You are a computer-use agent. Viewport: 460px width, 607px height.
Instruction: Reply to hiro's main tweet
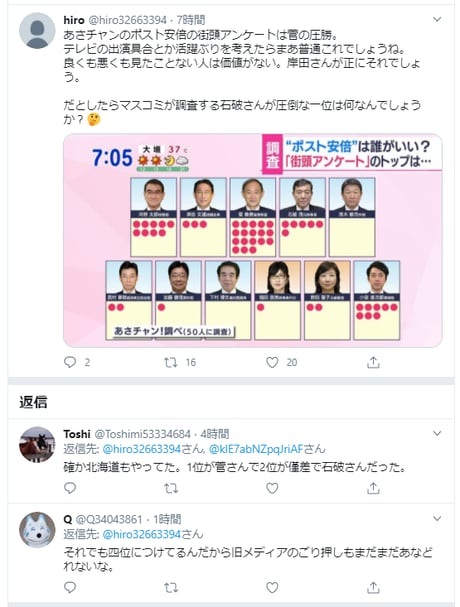[70, 362]
